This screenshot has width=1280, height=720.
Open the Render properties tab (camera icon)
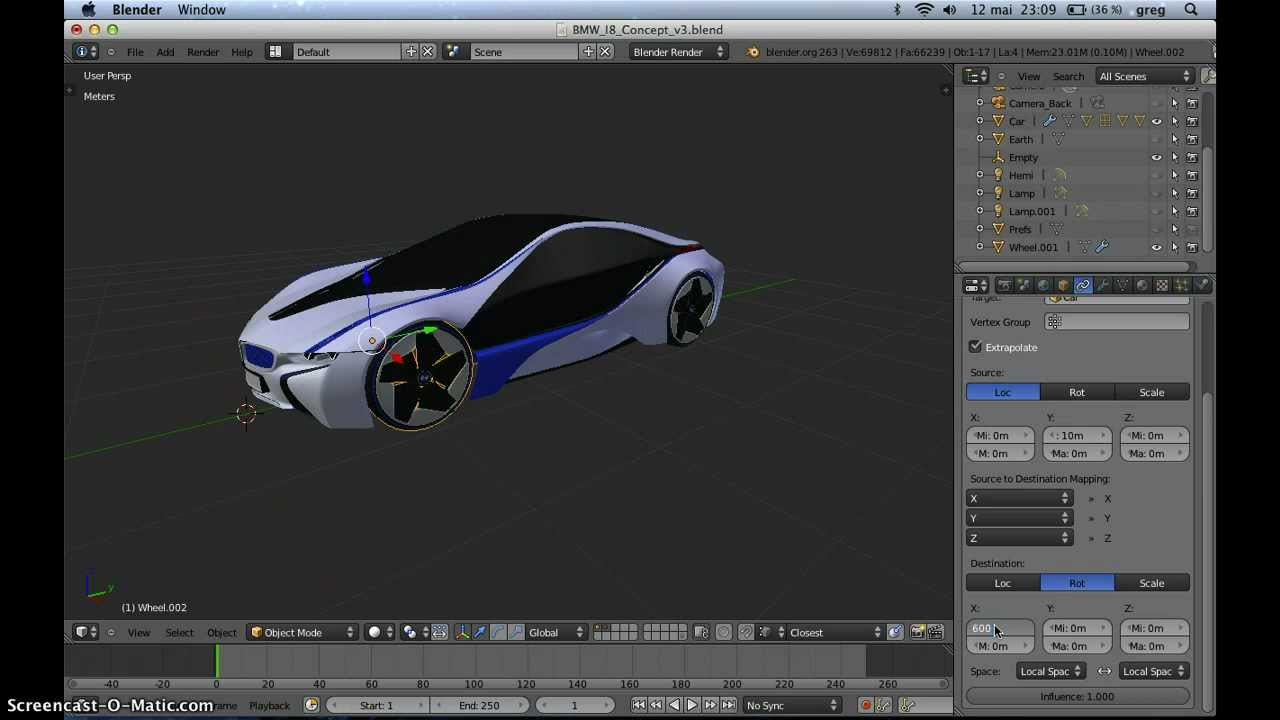point(1004,286)
